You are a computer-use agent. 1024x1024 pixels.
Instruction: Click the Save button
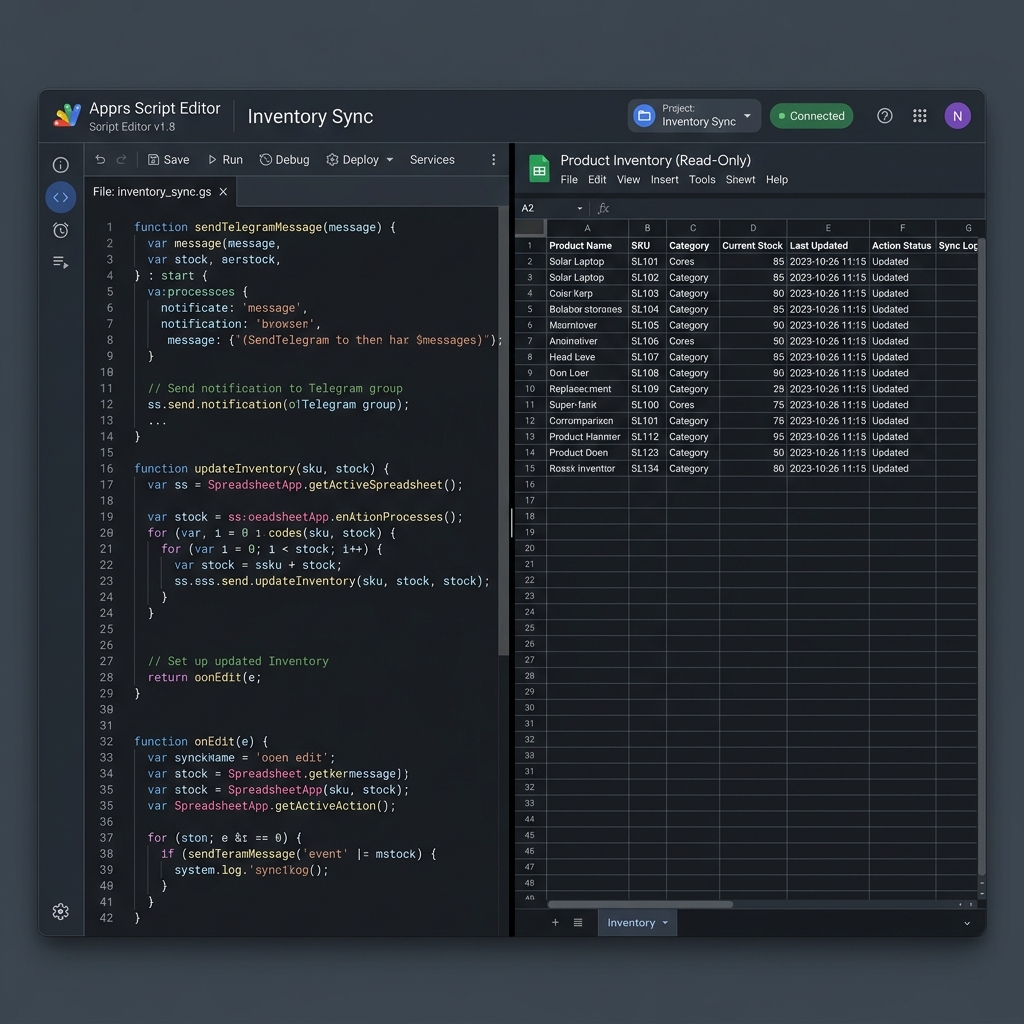168,160
